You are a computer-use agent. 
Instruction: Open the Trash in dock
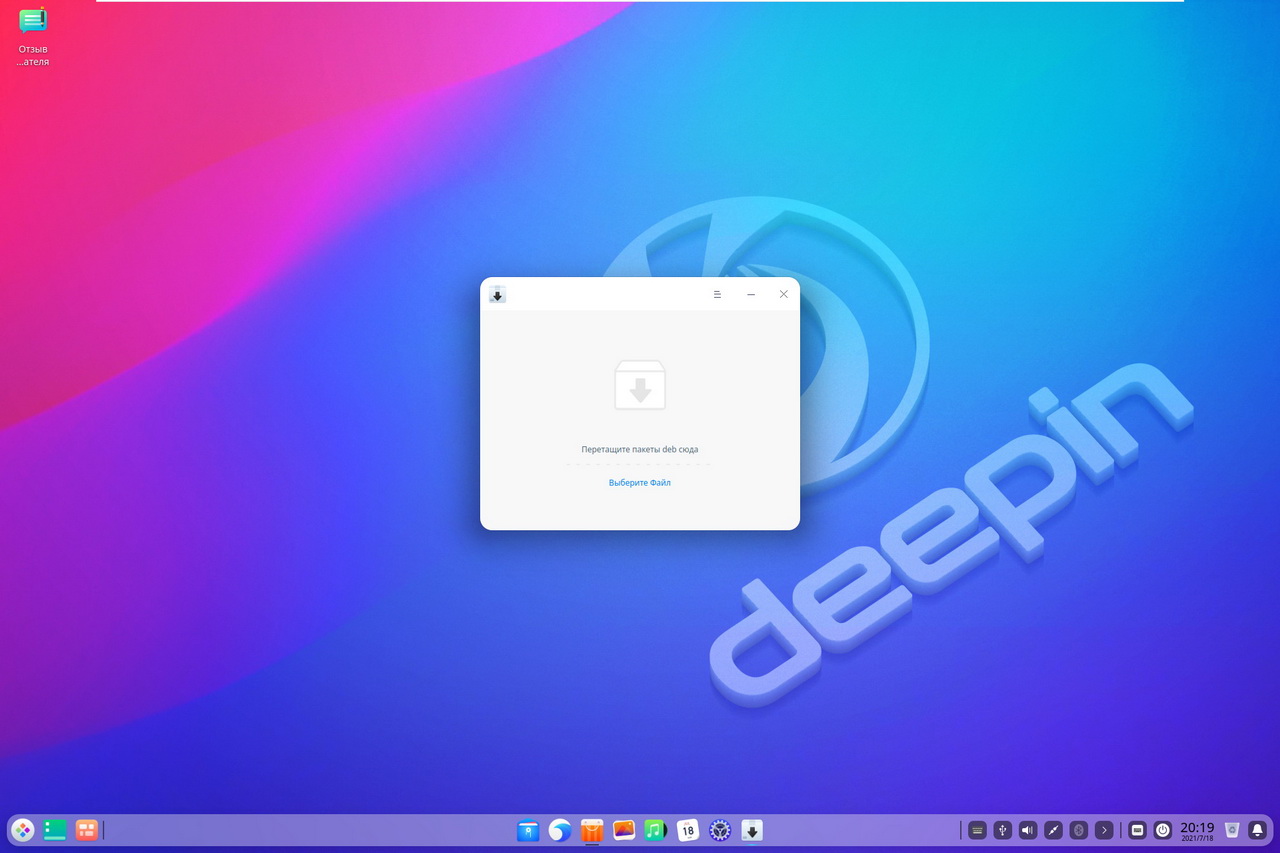(x=1232, y=830)
